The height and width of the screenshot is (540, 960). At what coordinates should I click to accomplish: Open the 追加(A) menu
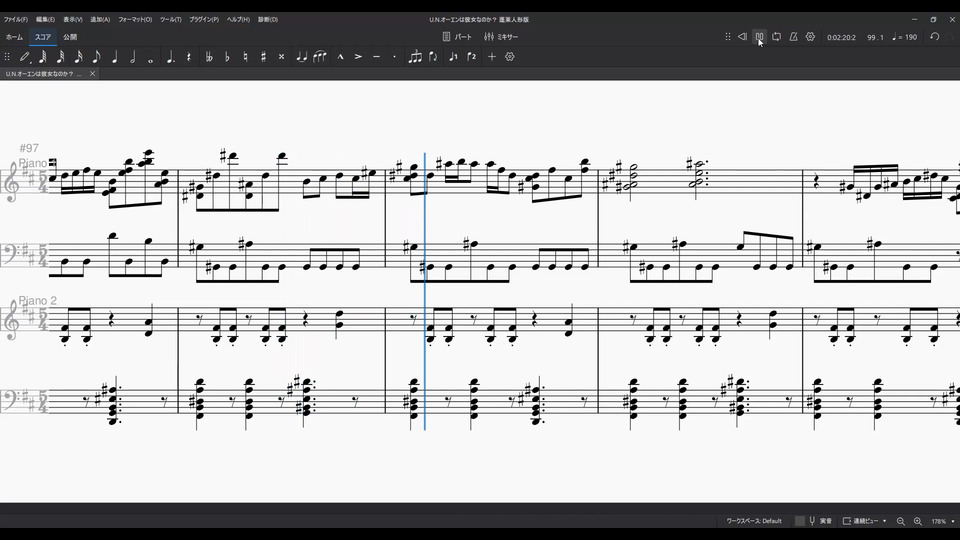(x=100, y=20)
